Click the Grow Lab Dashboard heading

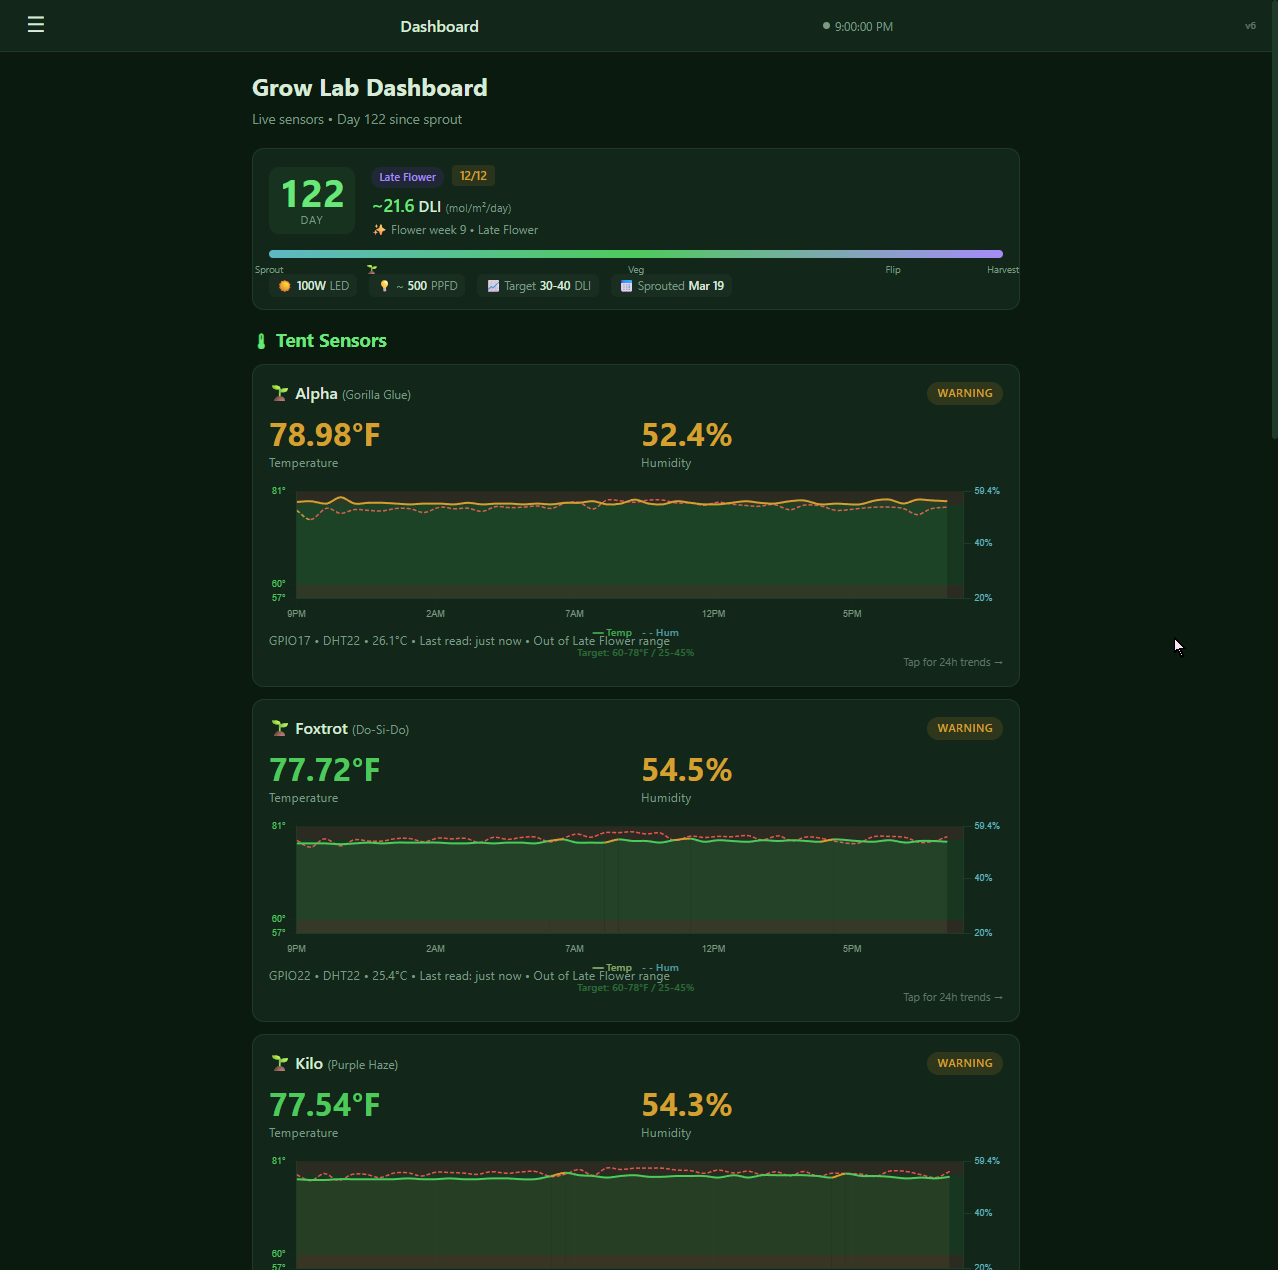click(370, 88)
